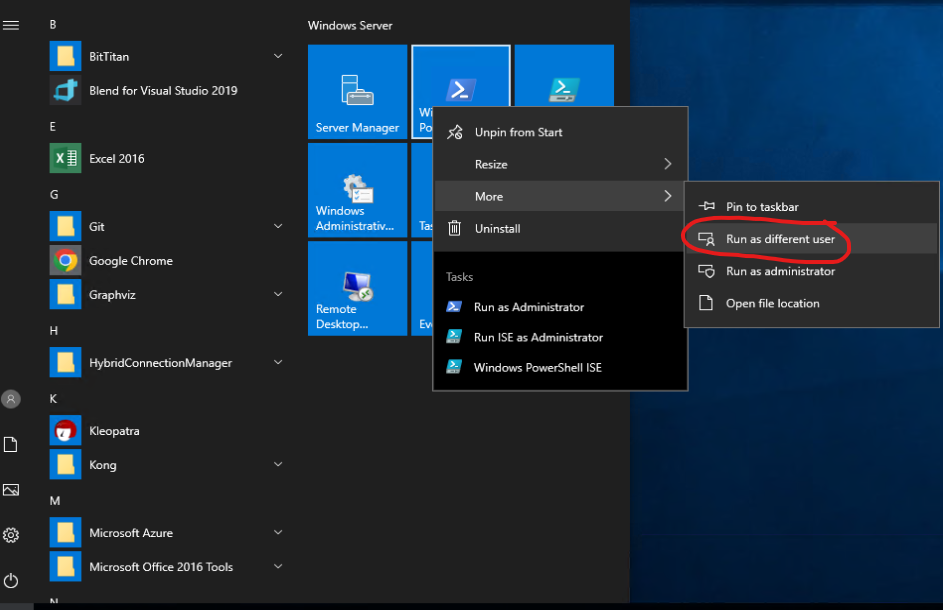Open Pictures from the Start sidebar
Image resolution: width=943 pixels, height=610 pixels.
click(11, 490)
